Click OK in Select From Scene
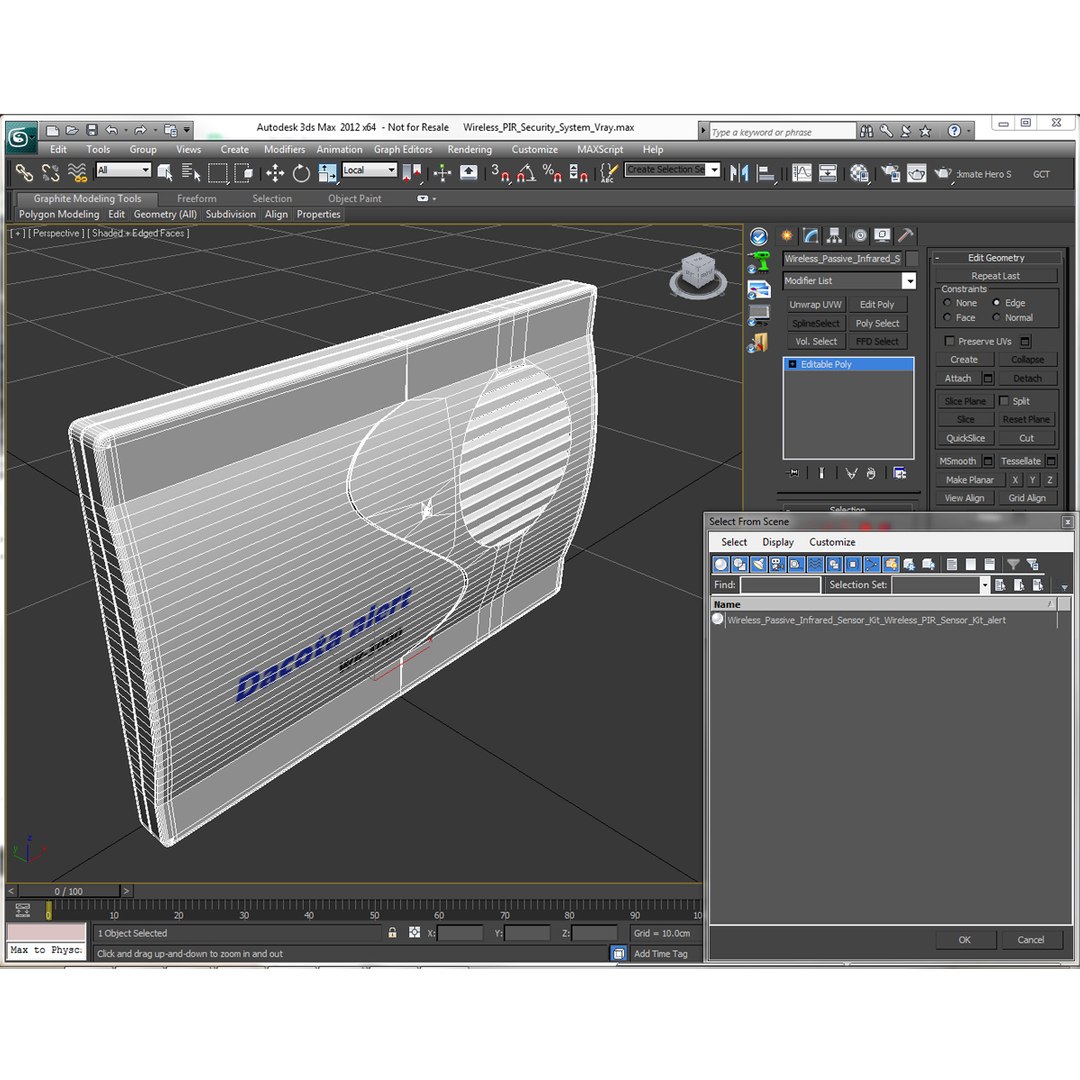The image size is (1080, 1080). click(x=965, y=939)
